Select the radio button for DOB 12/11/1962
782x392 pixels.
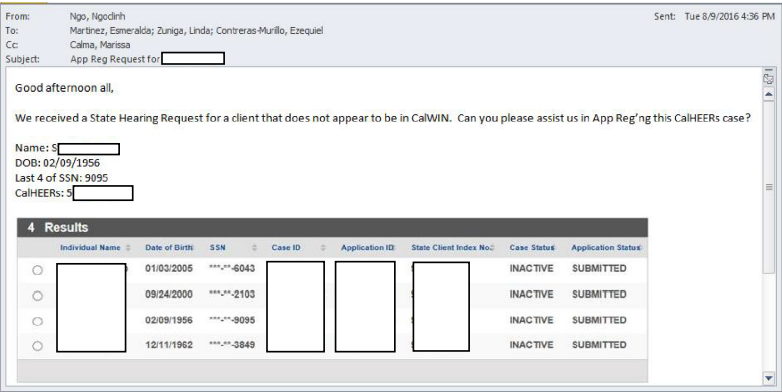[37, 346]
